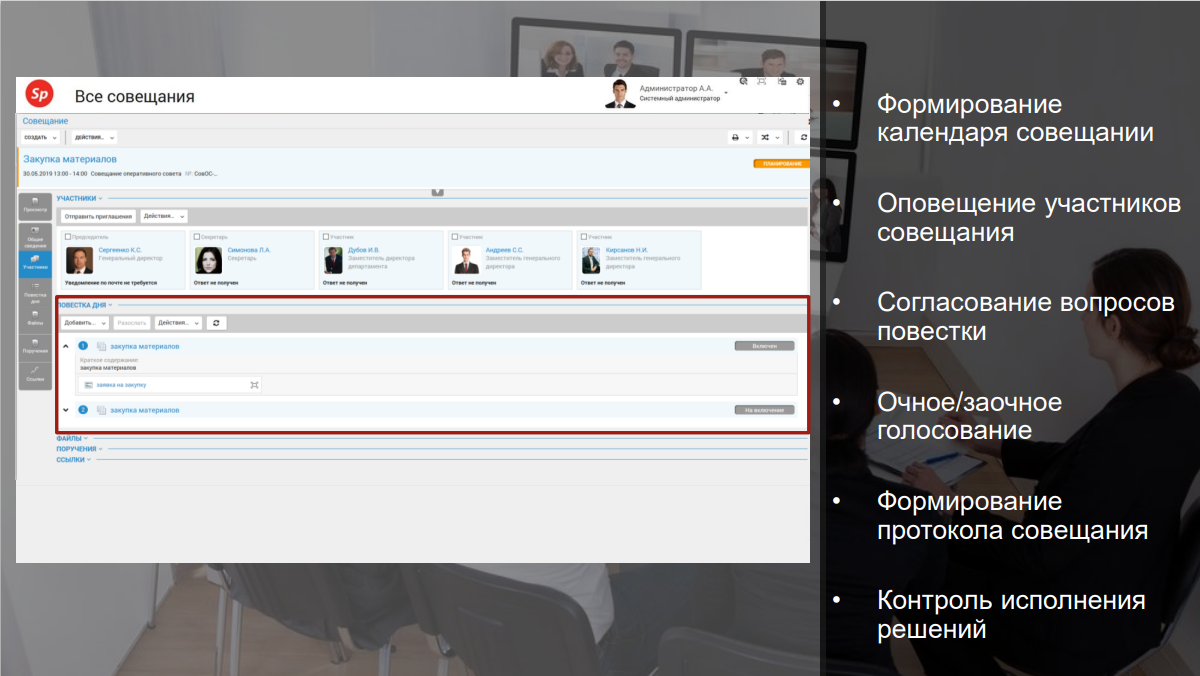Expand the second agenda item закупка материалов

tap(66, 410)
